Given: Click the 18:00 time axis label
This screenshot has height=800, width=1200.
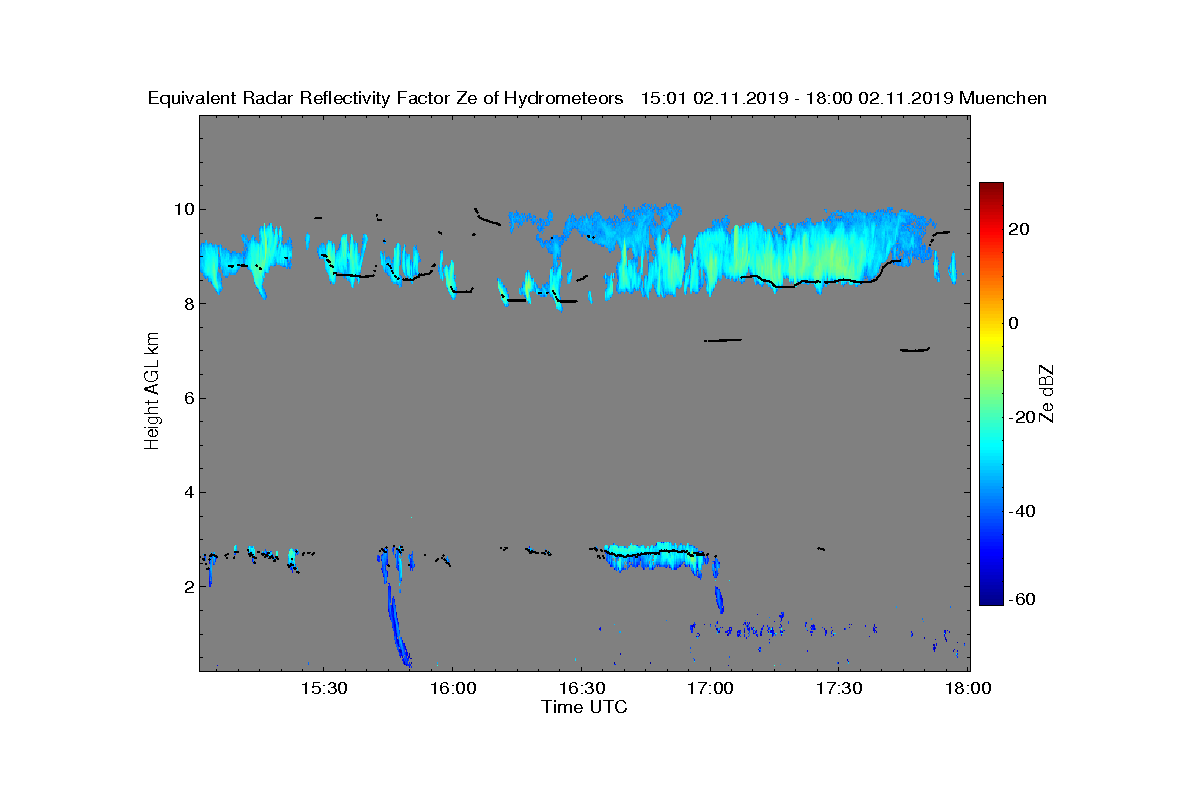Looking at the screenshot, I should 967,689.
